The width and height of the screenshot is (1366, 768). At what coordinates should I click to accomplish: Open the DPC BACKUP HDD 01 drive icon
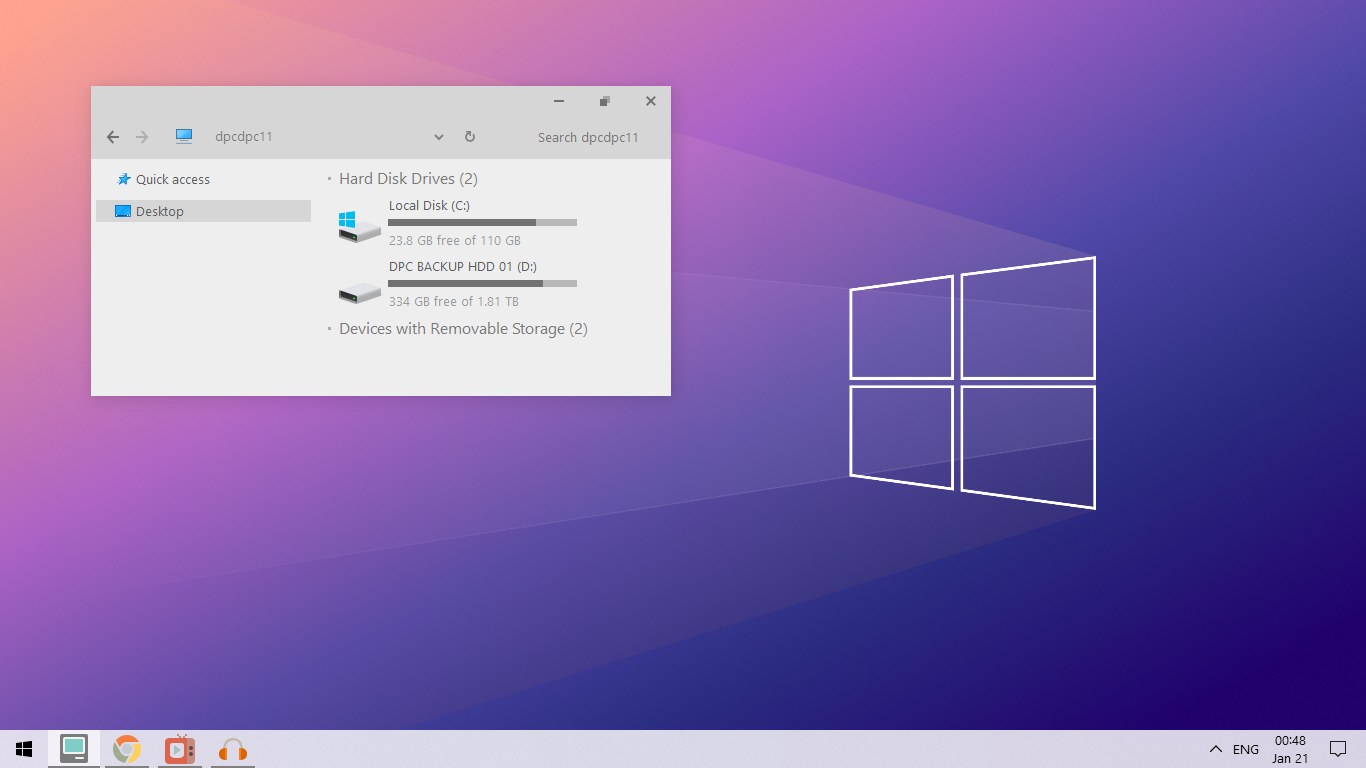pos(357,290)
